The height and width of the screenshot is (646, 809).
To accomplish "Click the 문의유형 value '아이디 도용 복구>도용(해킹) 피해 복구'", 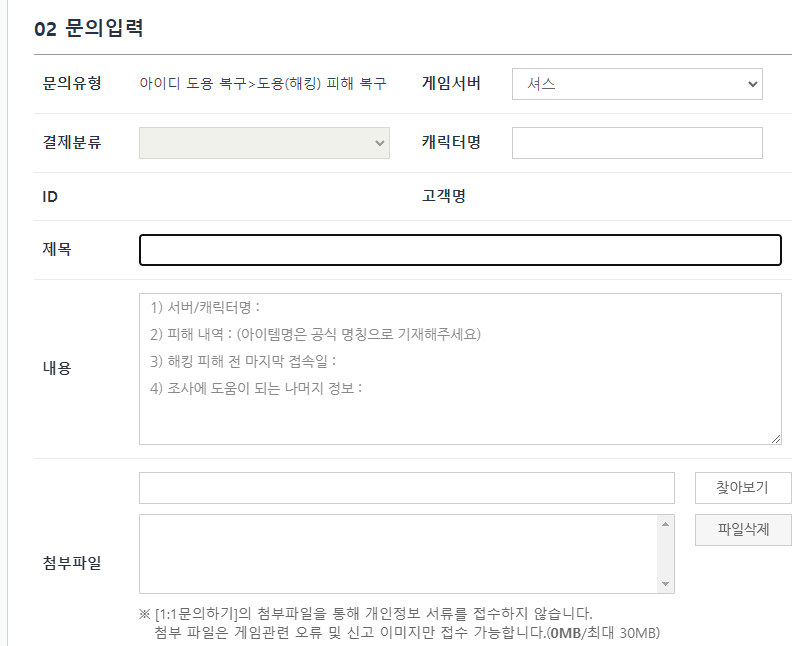I will tap(263, 84).
